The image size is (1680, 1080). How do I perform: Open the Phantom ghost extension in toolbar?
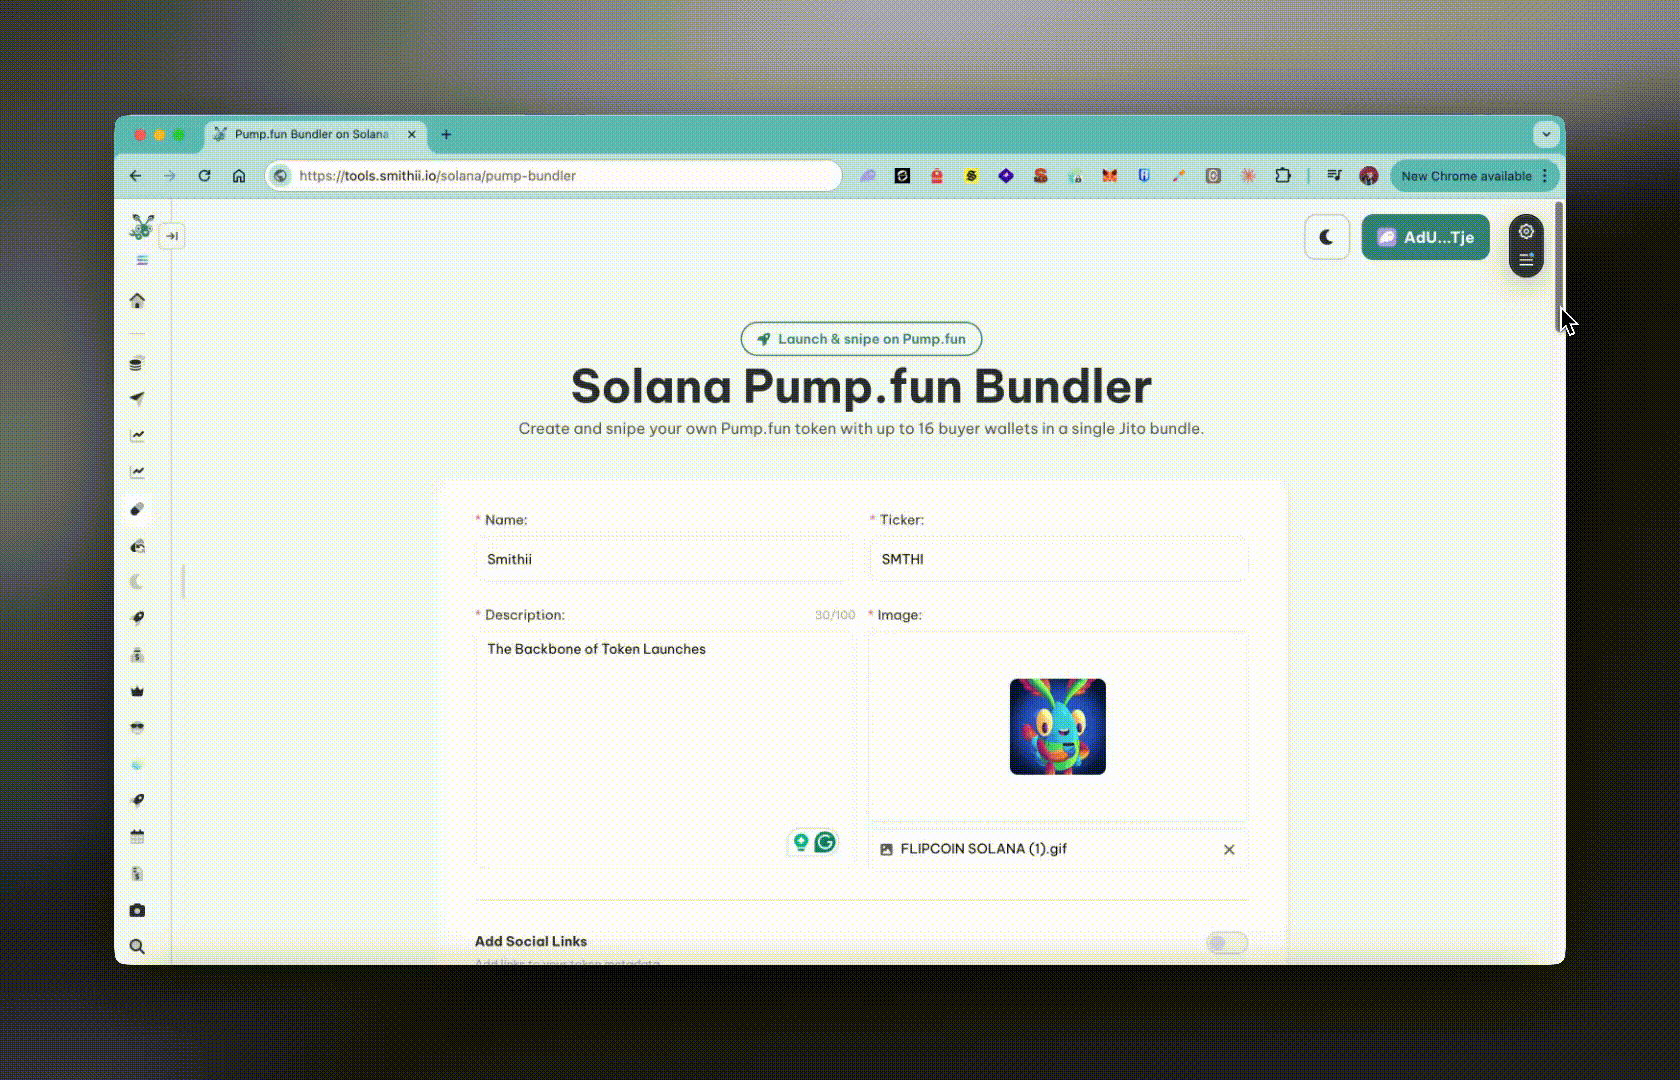click(867, 176)
